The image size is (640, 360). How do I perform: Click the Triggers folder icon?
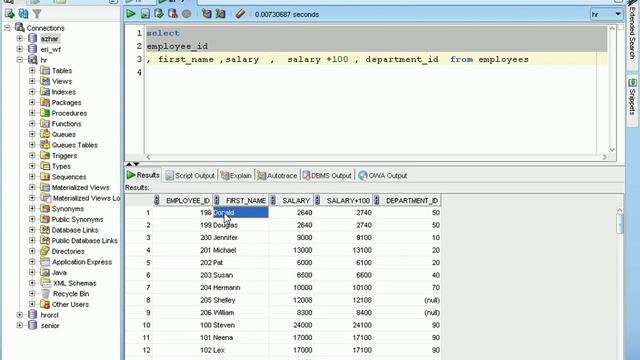click(45, 156)
